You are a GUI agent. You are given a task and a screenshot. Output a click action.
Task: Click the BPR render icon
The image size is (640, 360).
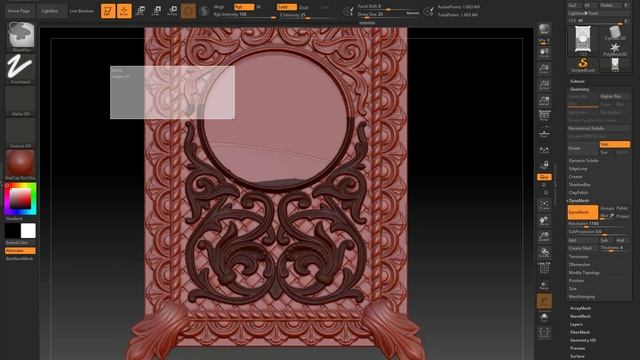point(544,29)
